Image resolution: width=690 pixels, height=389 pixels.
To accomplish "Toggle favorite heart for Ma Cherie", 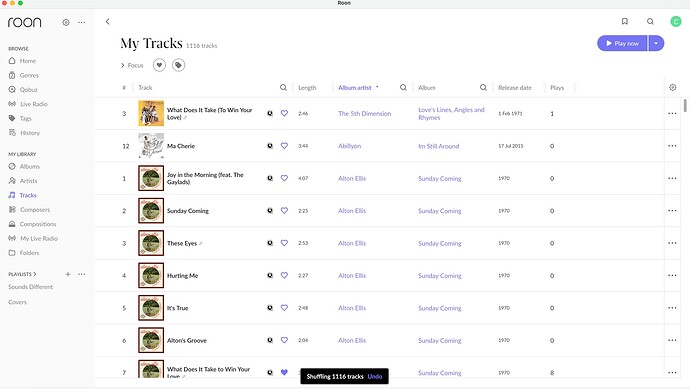I will [284, 146].
